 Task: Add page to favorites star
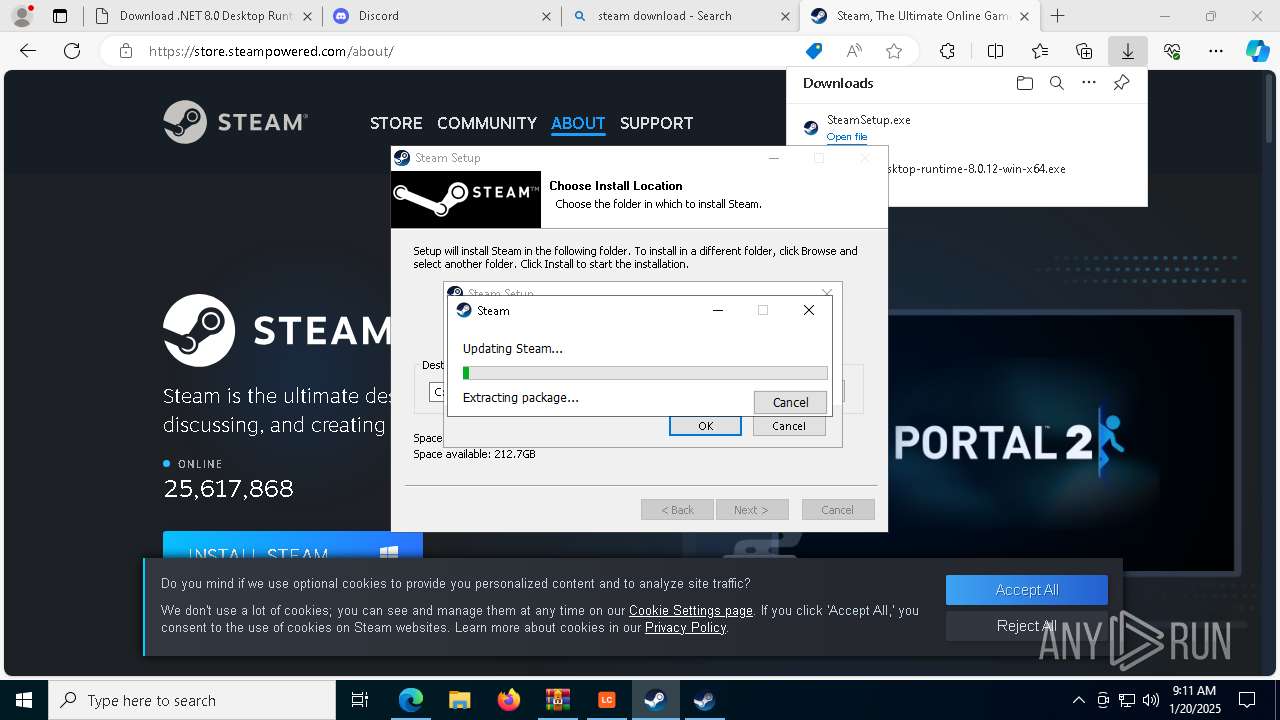tap(894, 51)
